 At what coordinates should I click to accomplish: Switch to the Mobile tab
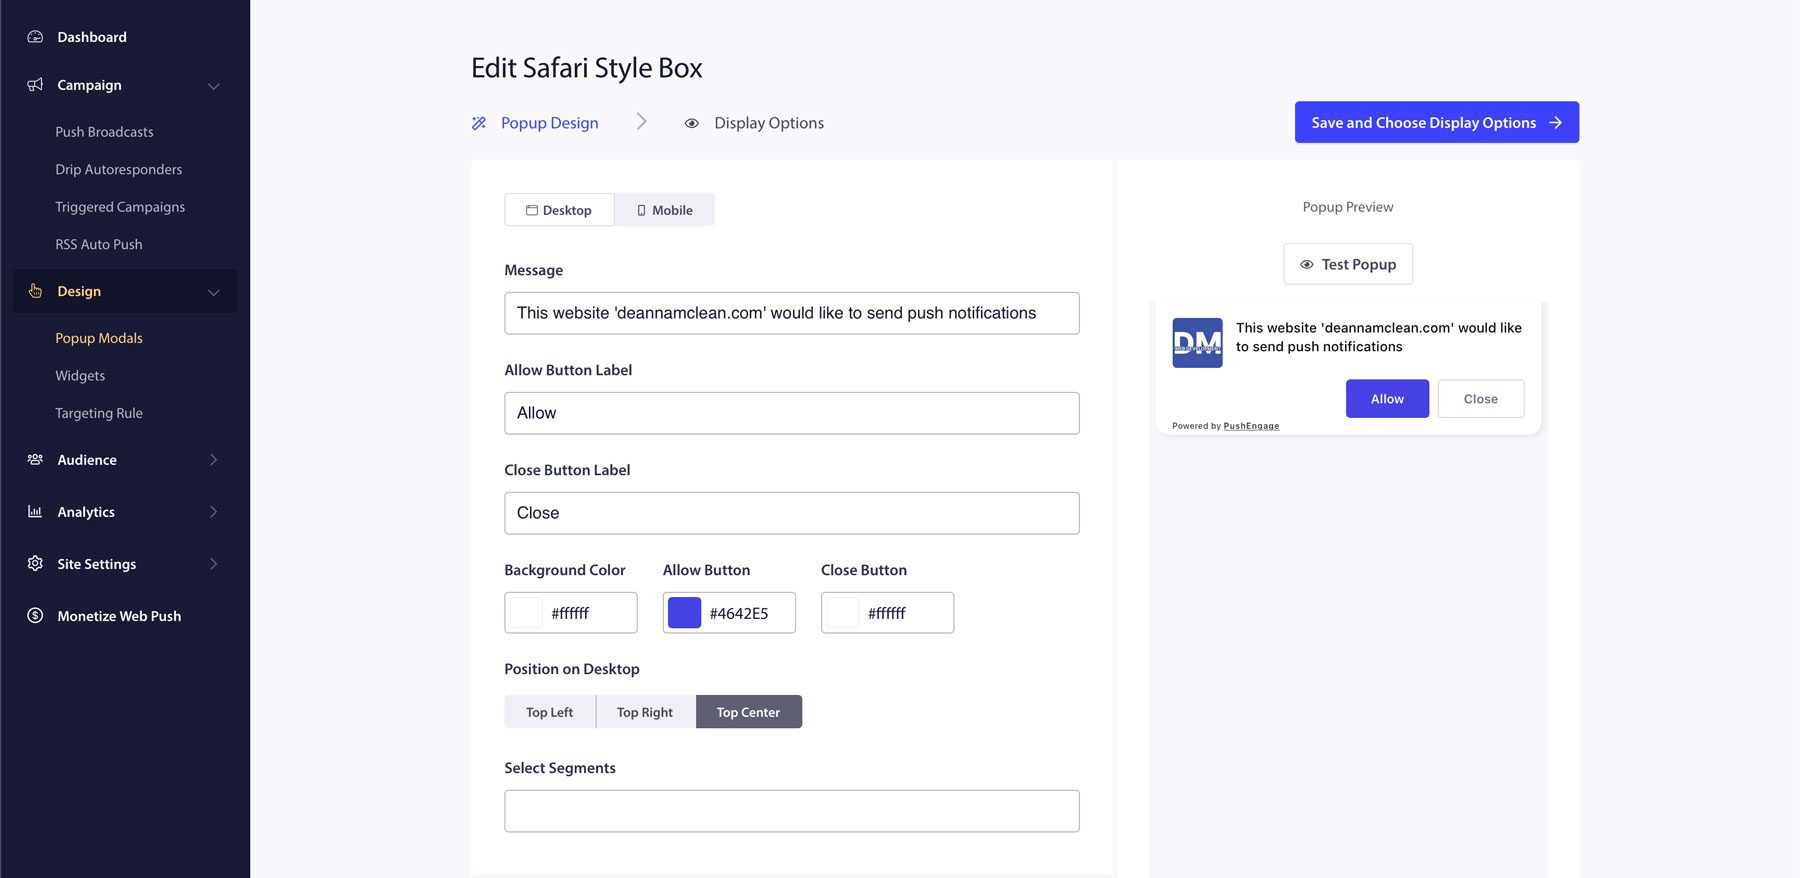point(665,210)
